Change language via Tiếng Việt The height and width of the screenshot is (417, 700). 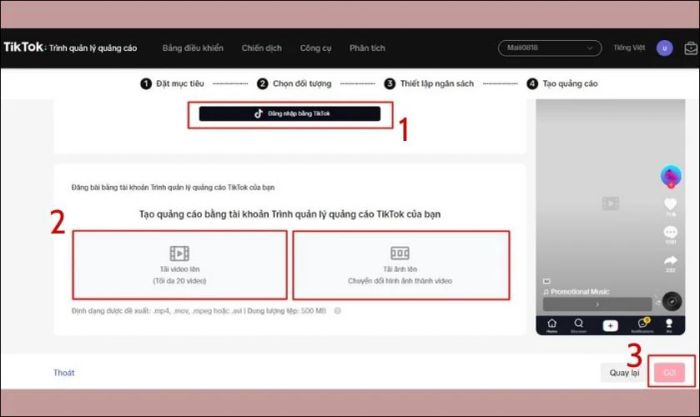click(629, 47)
